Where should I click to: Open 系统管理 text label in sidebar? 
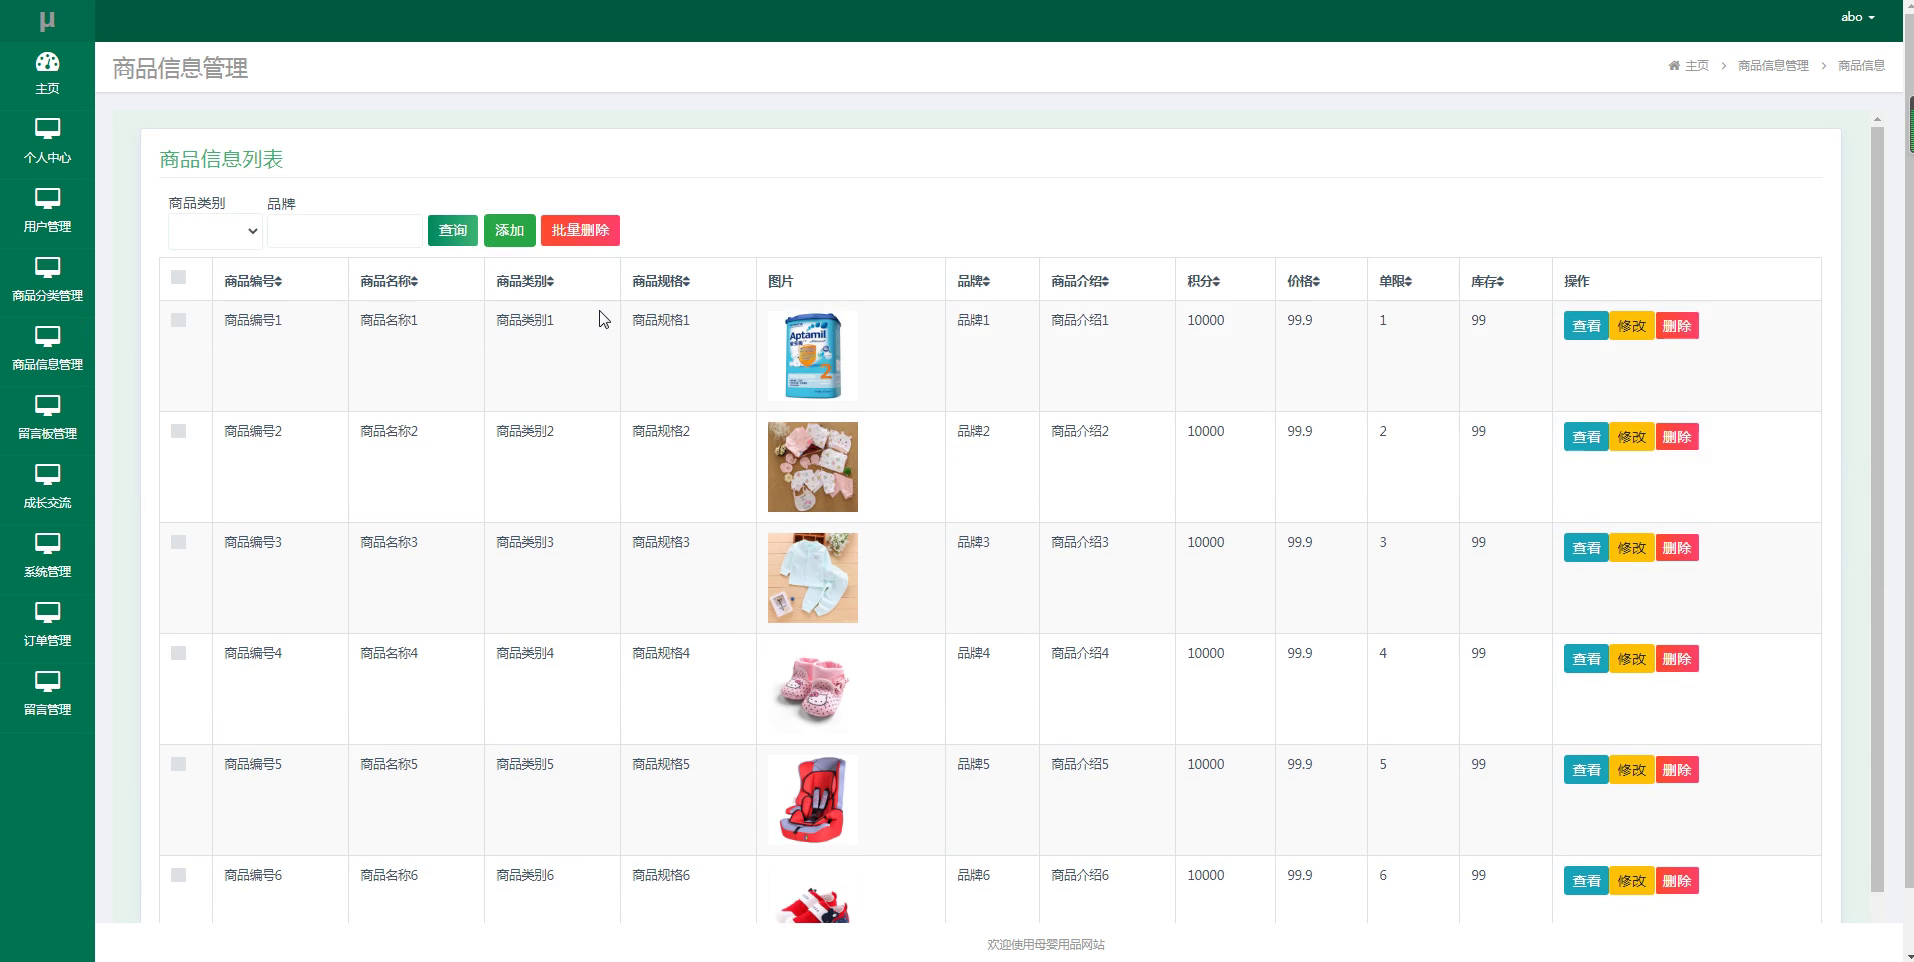click(x=47, y=572)
